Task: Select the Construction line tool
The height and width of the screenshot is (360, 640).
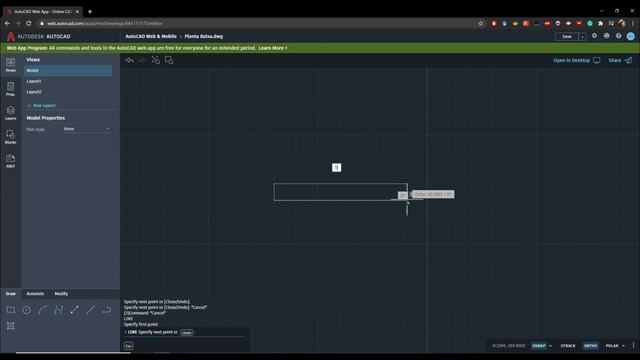Action: pos(90,310)
